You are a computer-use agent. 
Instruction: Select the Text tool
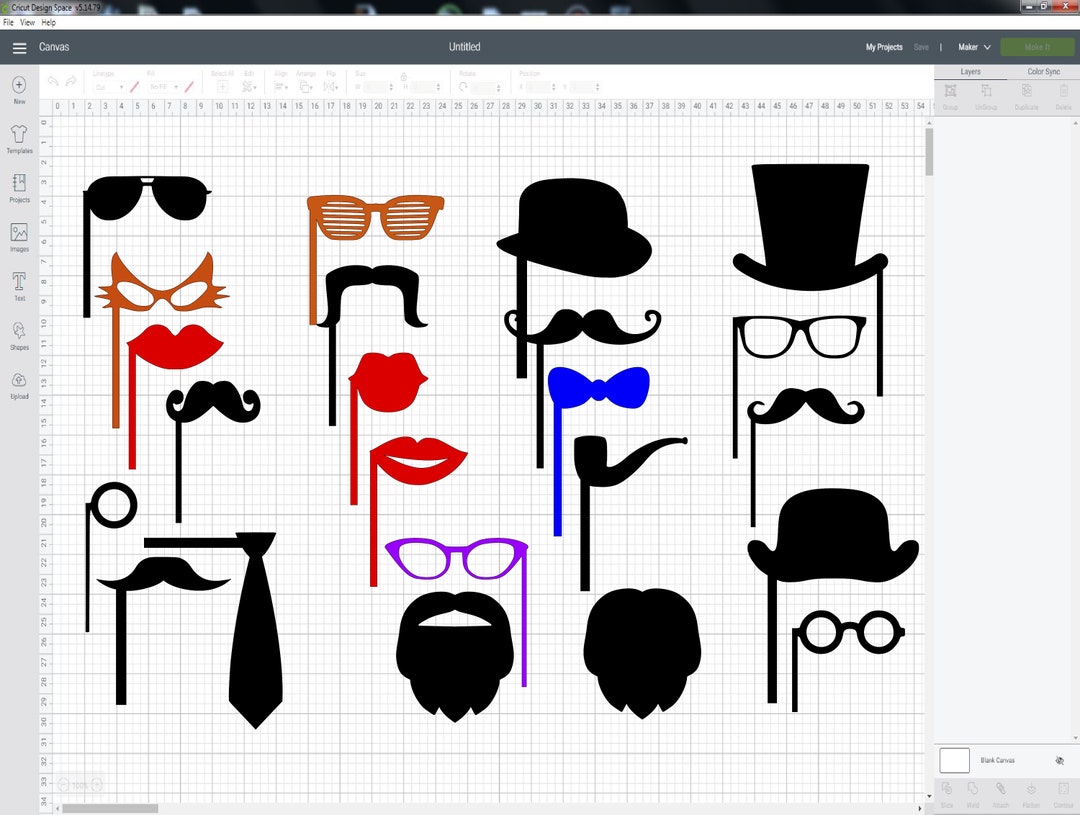(19, 287)
